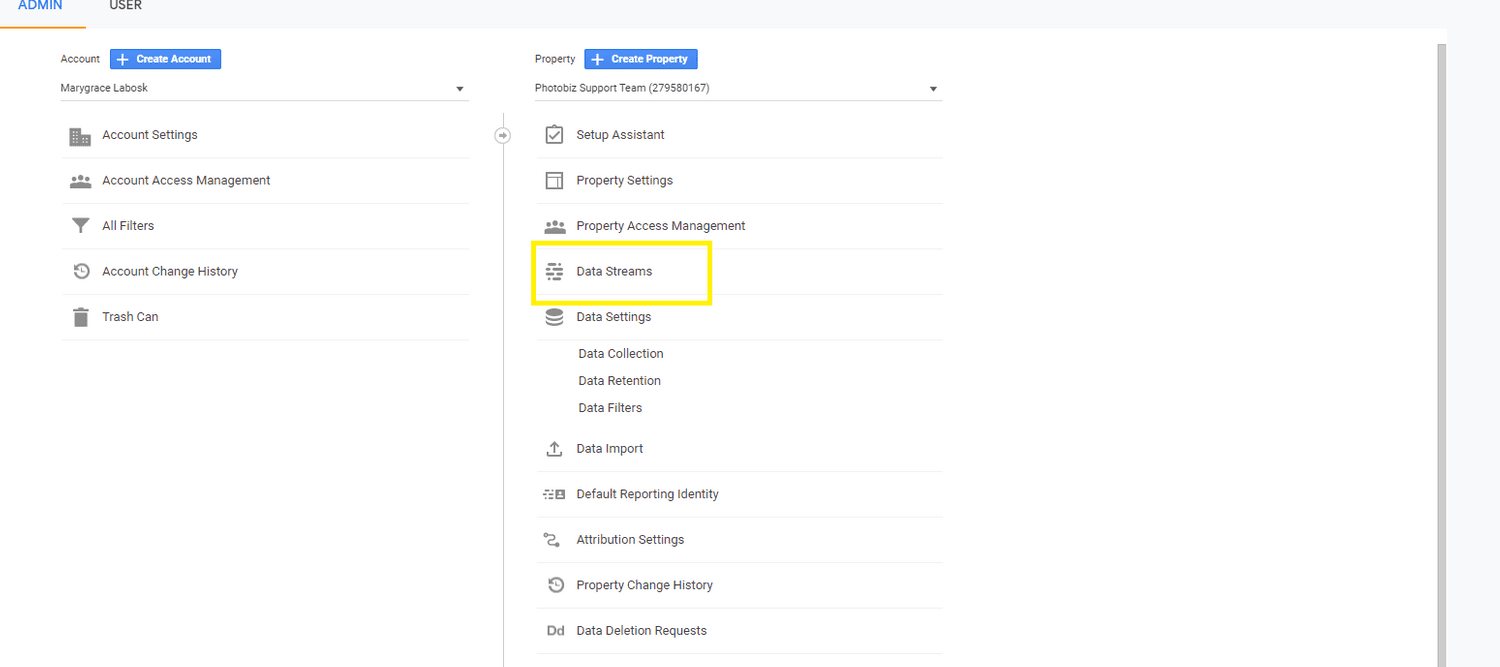
Task: Switch to the USER tab
Action: 125,6
